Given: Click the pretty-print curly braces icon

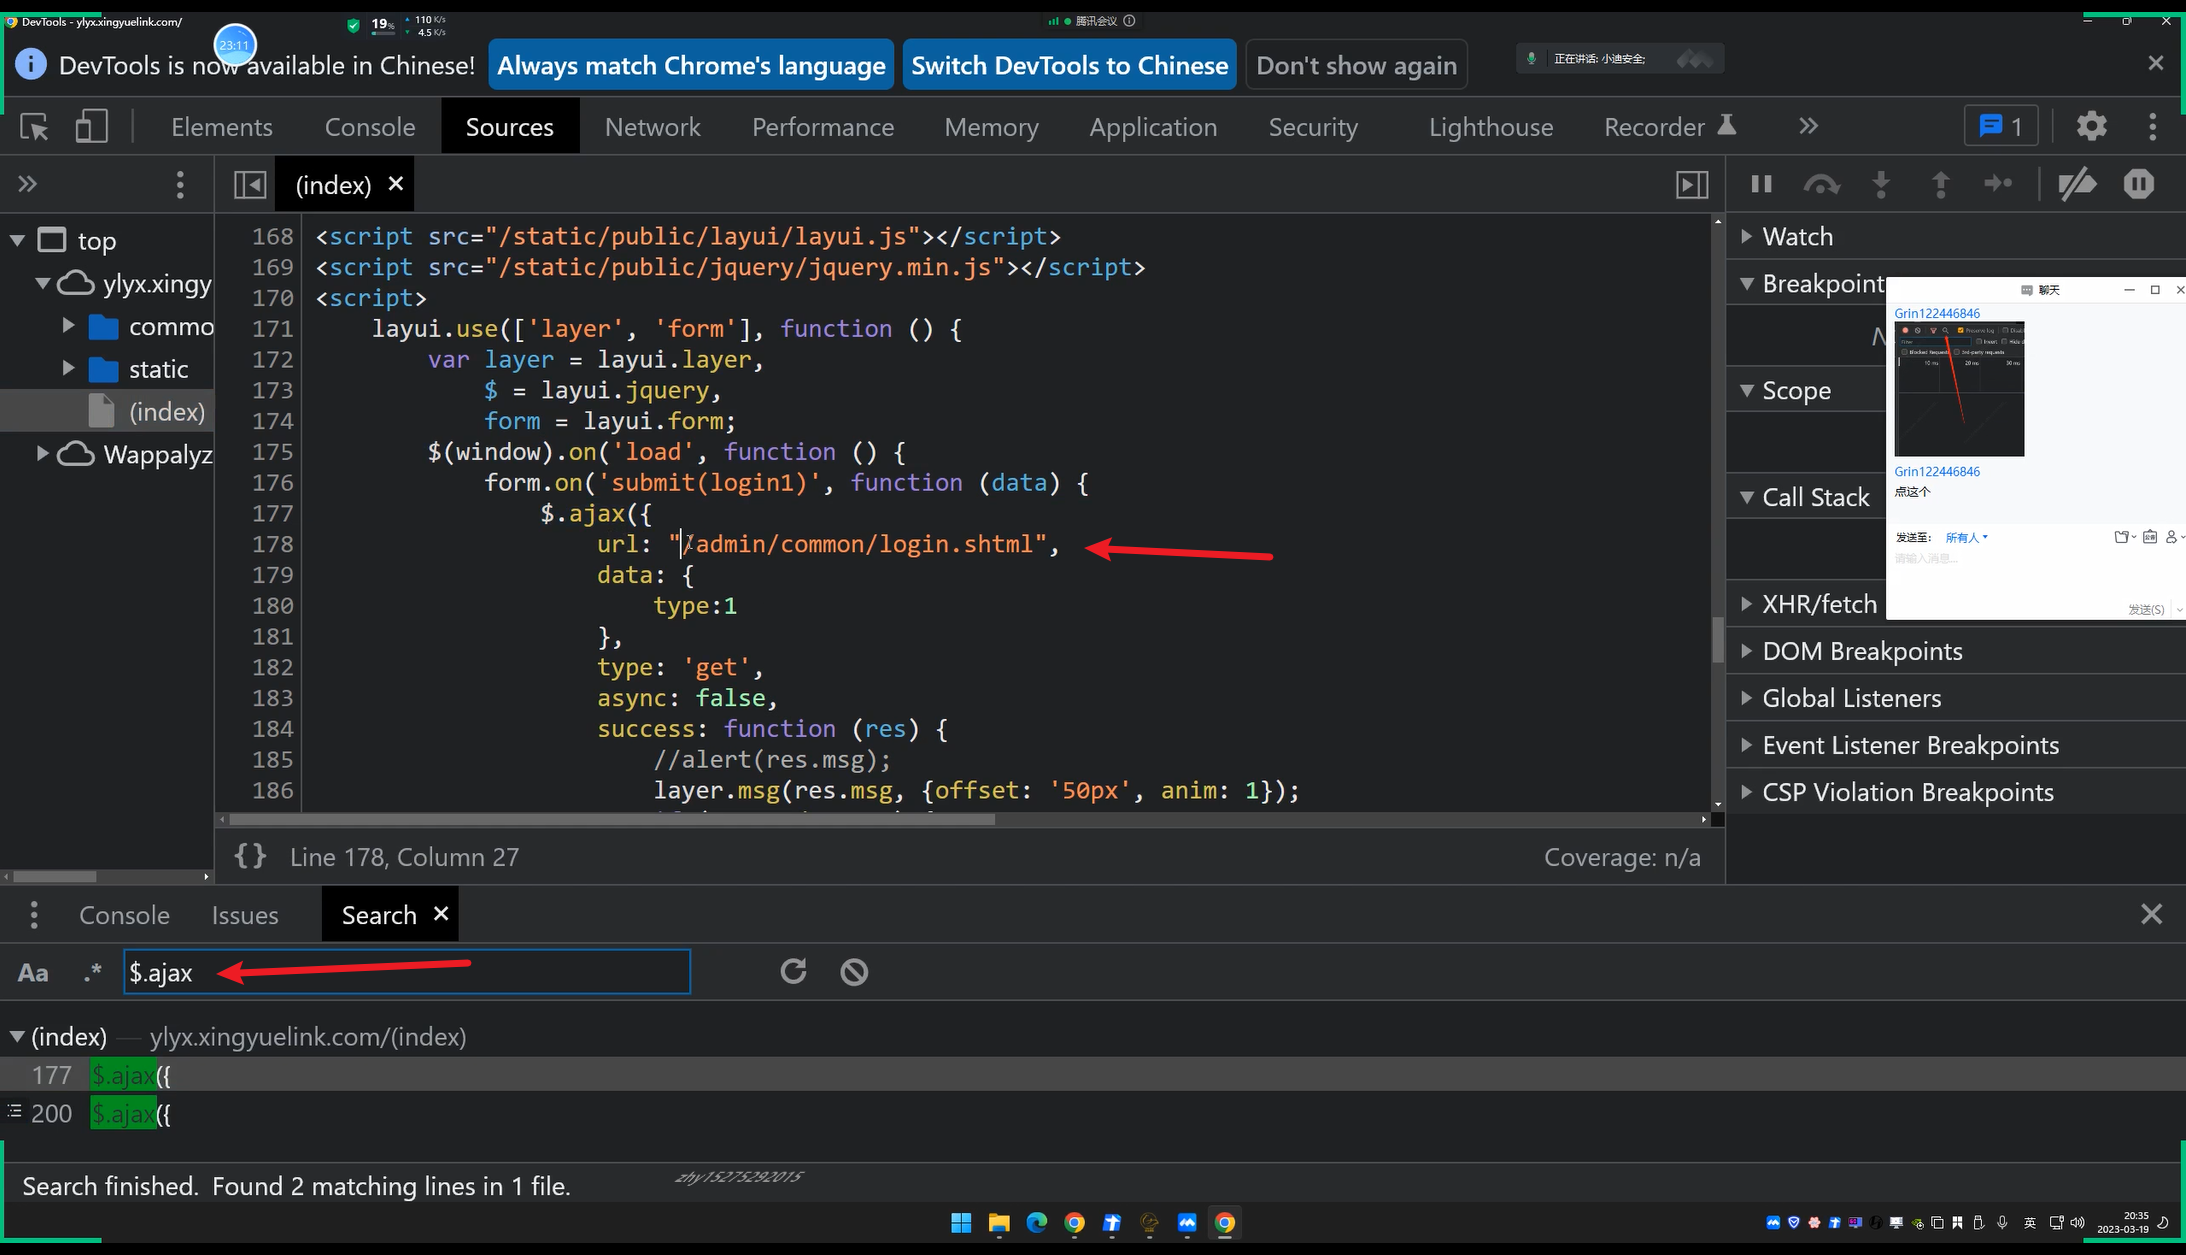Looking at the screenshot, I should pos(250,856).
